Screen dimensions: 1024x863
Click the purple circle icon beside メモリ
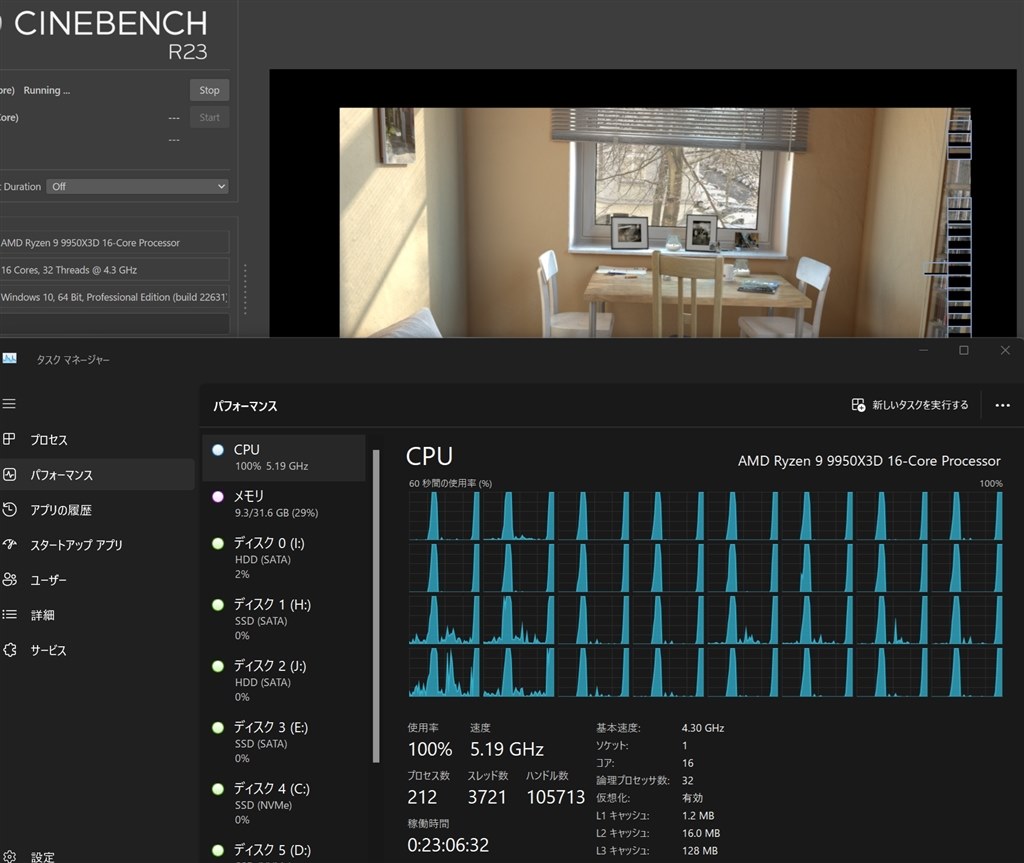218,497
